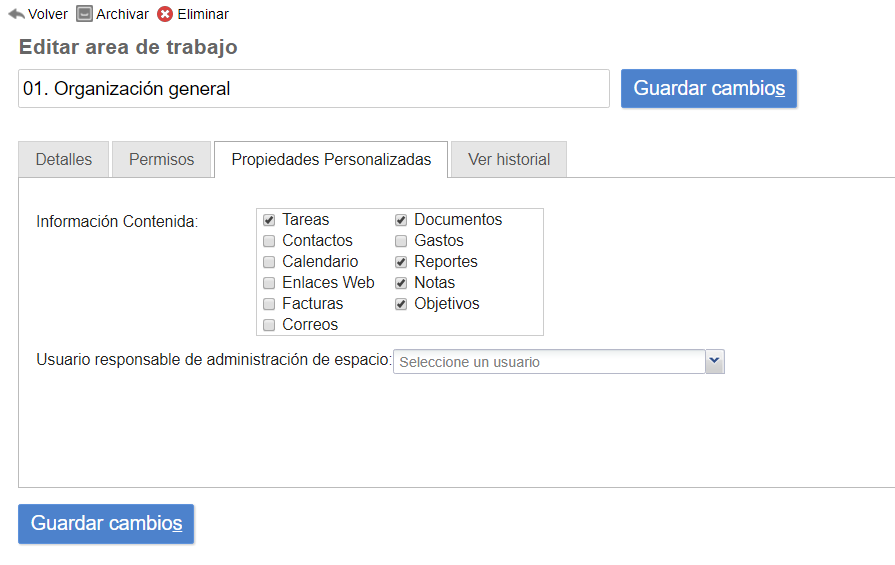This screenshot has width=895, height=565.
Task: Click the Volver back arrow icon
Action: coord(16,14)
